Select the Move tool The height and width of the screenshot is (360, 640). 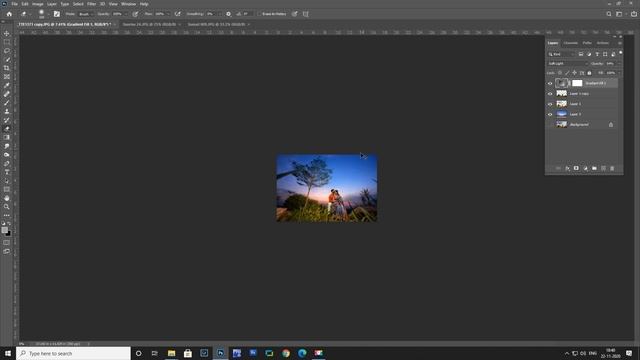7,33
